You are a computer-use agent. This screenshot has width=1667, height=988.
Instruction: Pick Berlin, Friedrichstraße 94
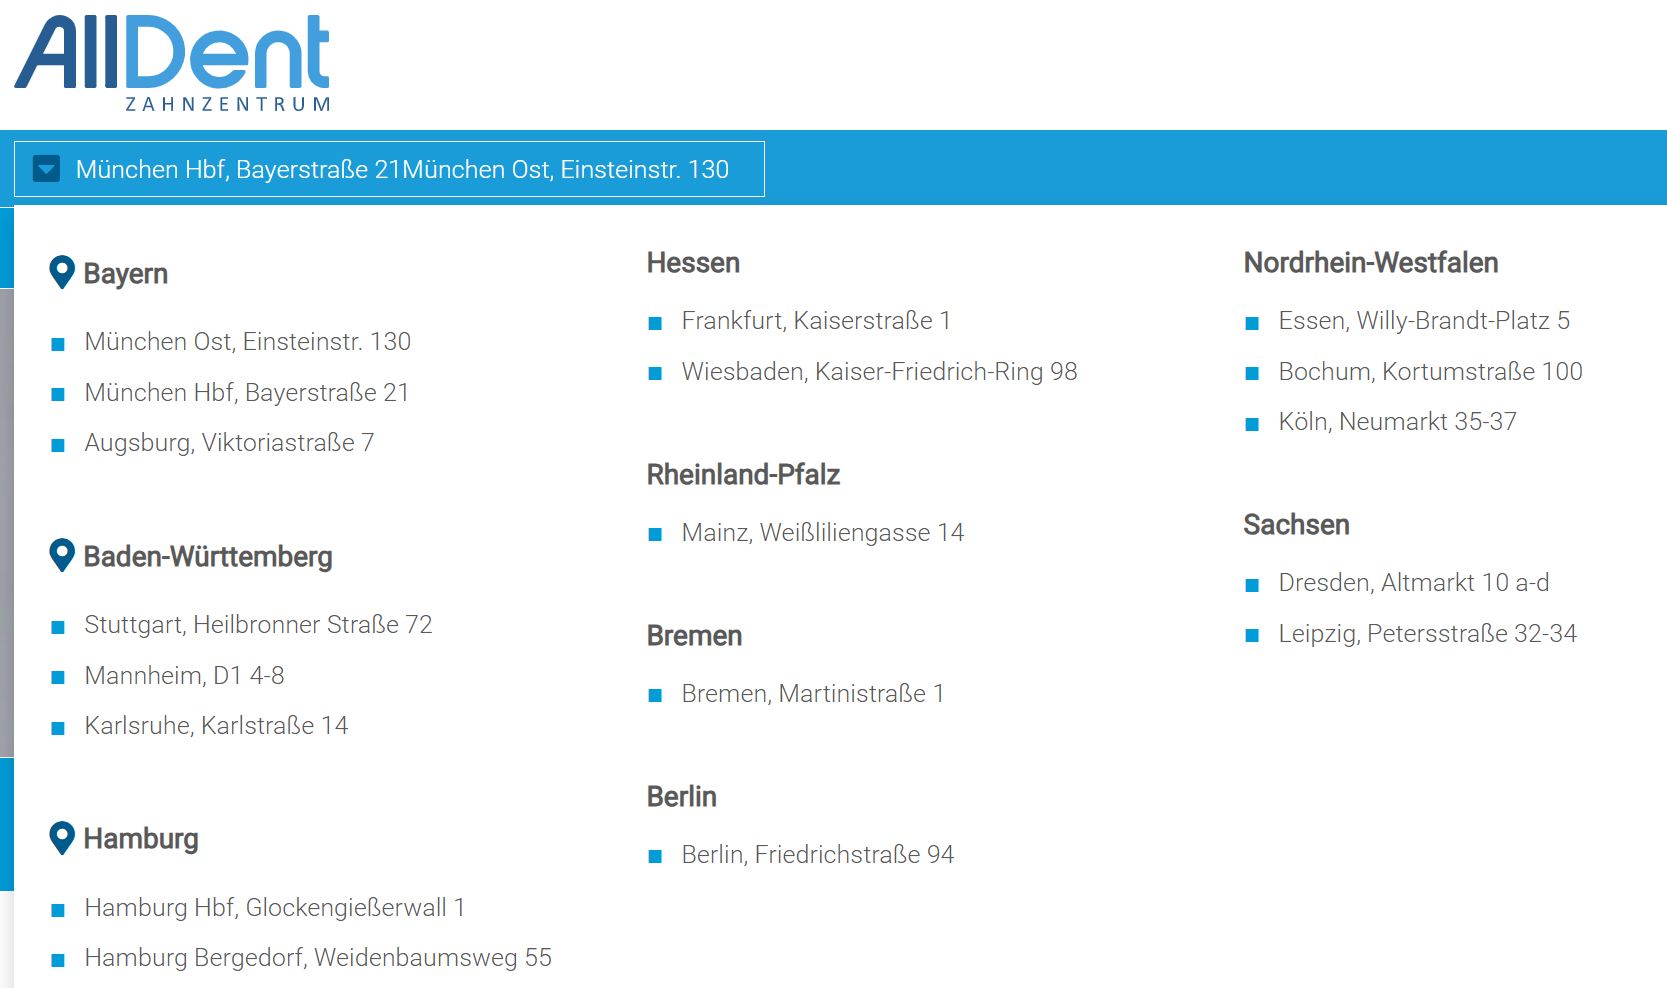(817, 855)
